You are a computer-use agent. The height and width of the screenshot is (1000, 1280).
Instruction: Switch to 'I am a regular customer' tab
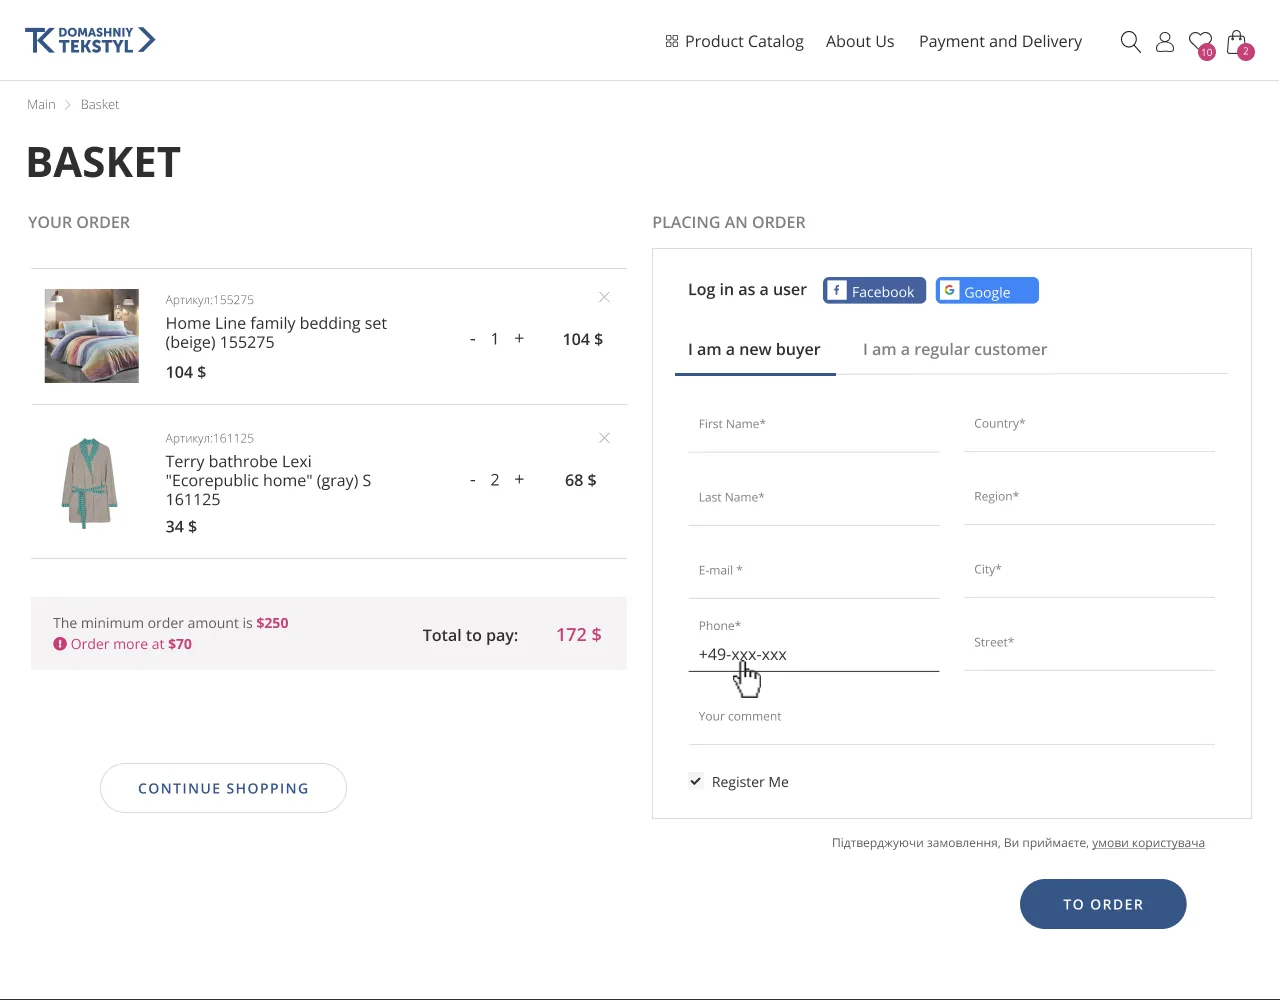coord(955,349)
